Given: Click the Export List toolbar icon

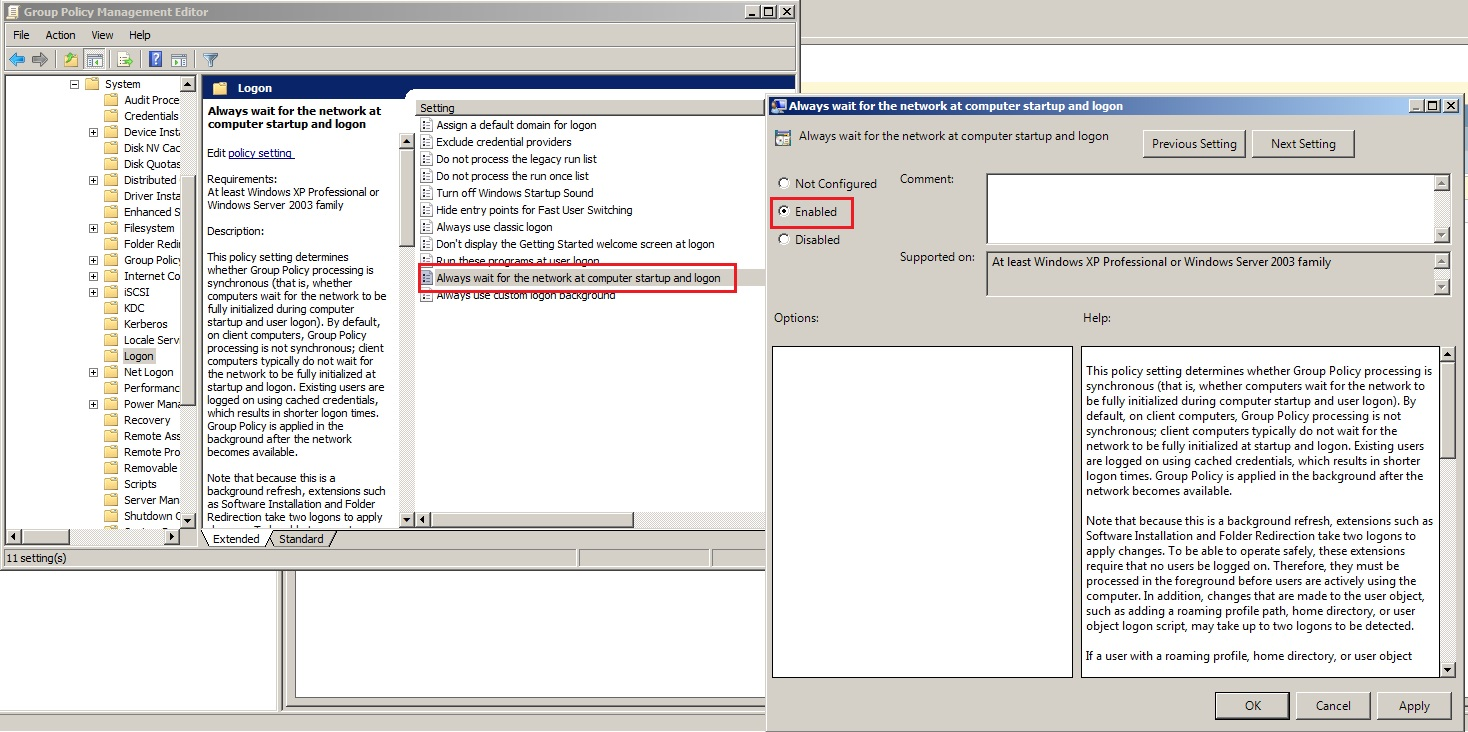Looking at the screenshot, I should pos(125,60).
